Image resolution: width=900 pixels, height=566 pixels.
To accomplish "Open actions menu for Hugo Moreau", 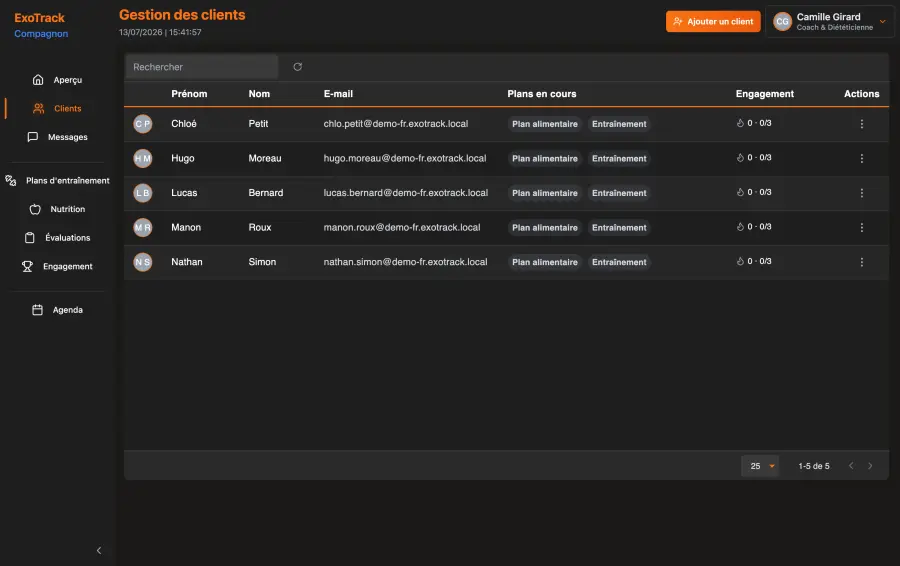I will (862, 158).
